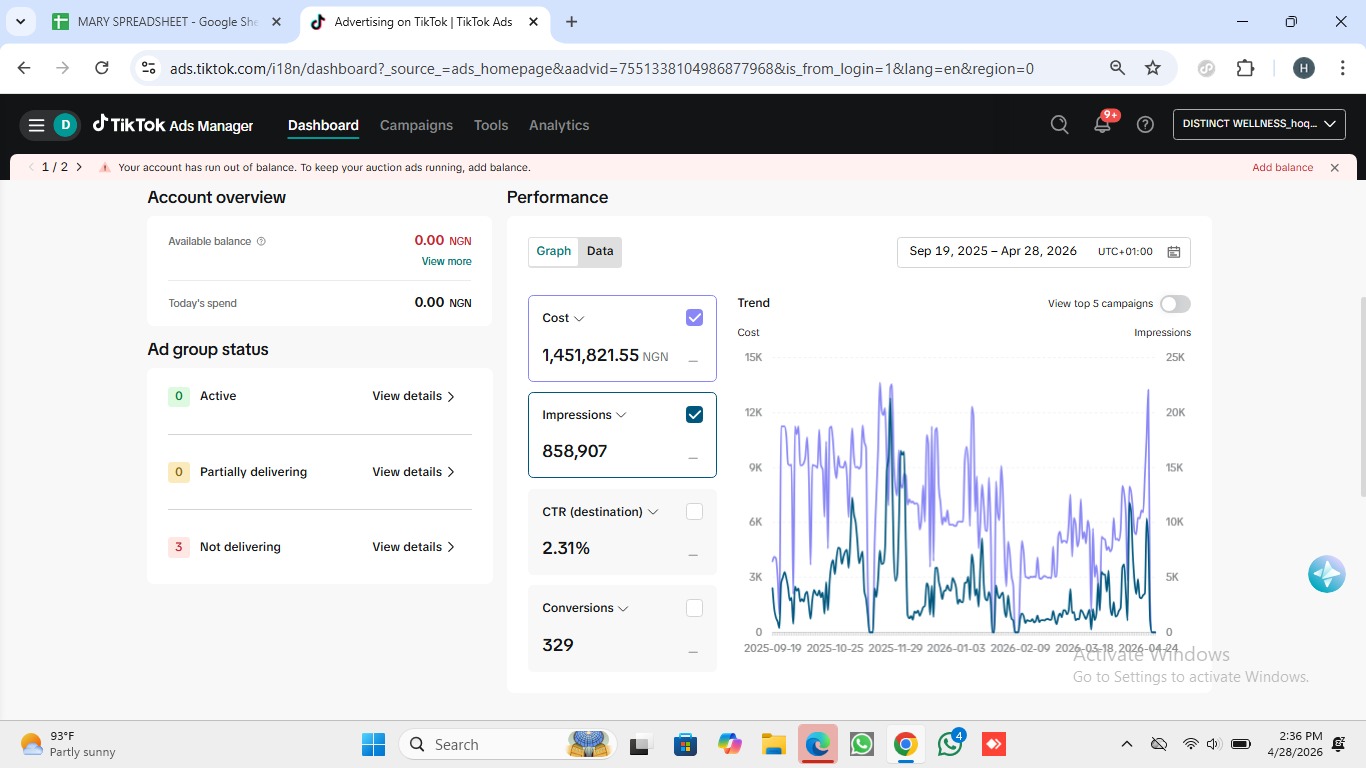Open the date range picker field
This screenshot has height=768, width=1366.
click(1043, 252)
